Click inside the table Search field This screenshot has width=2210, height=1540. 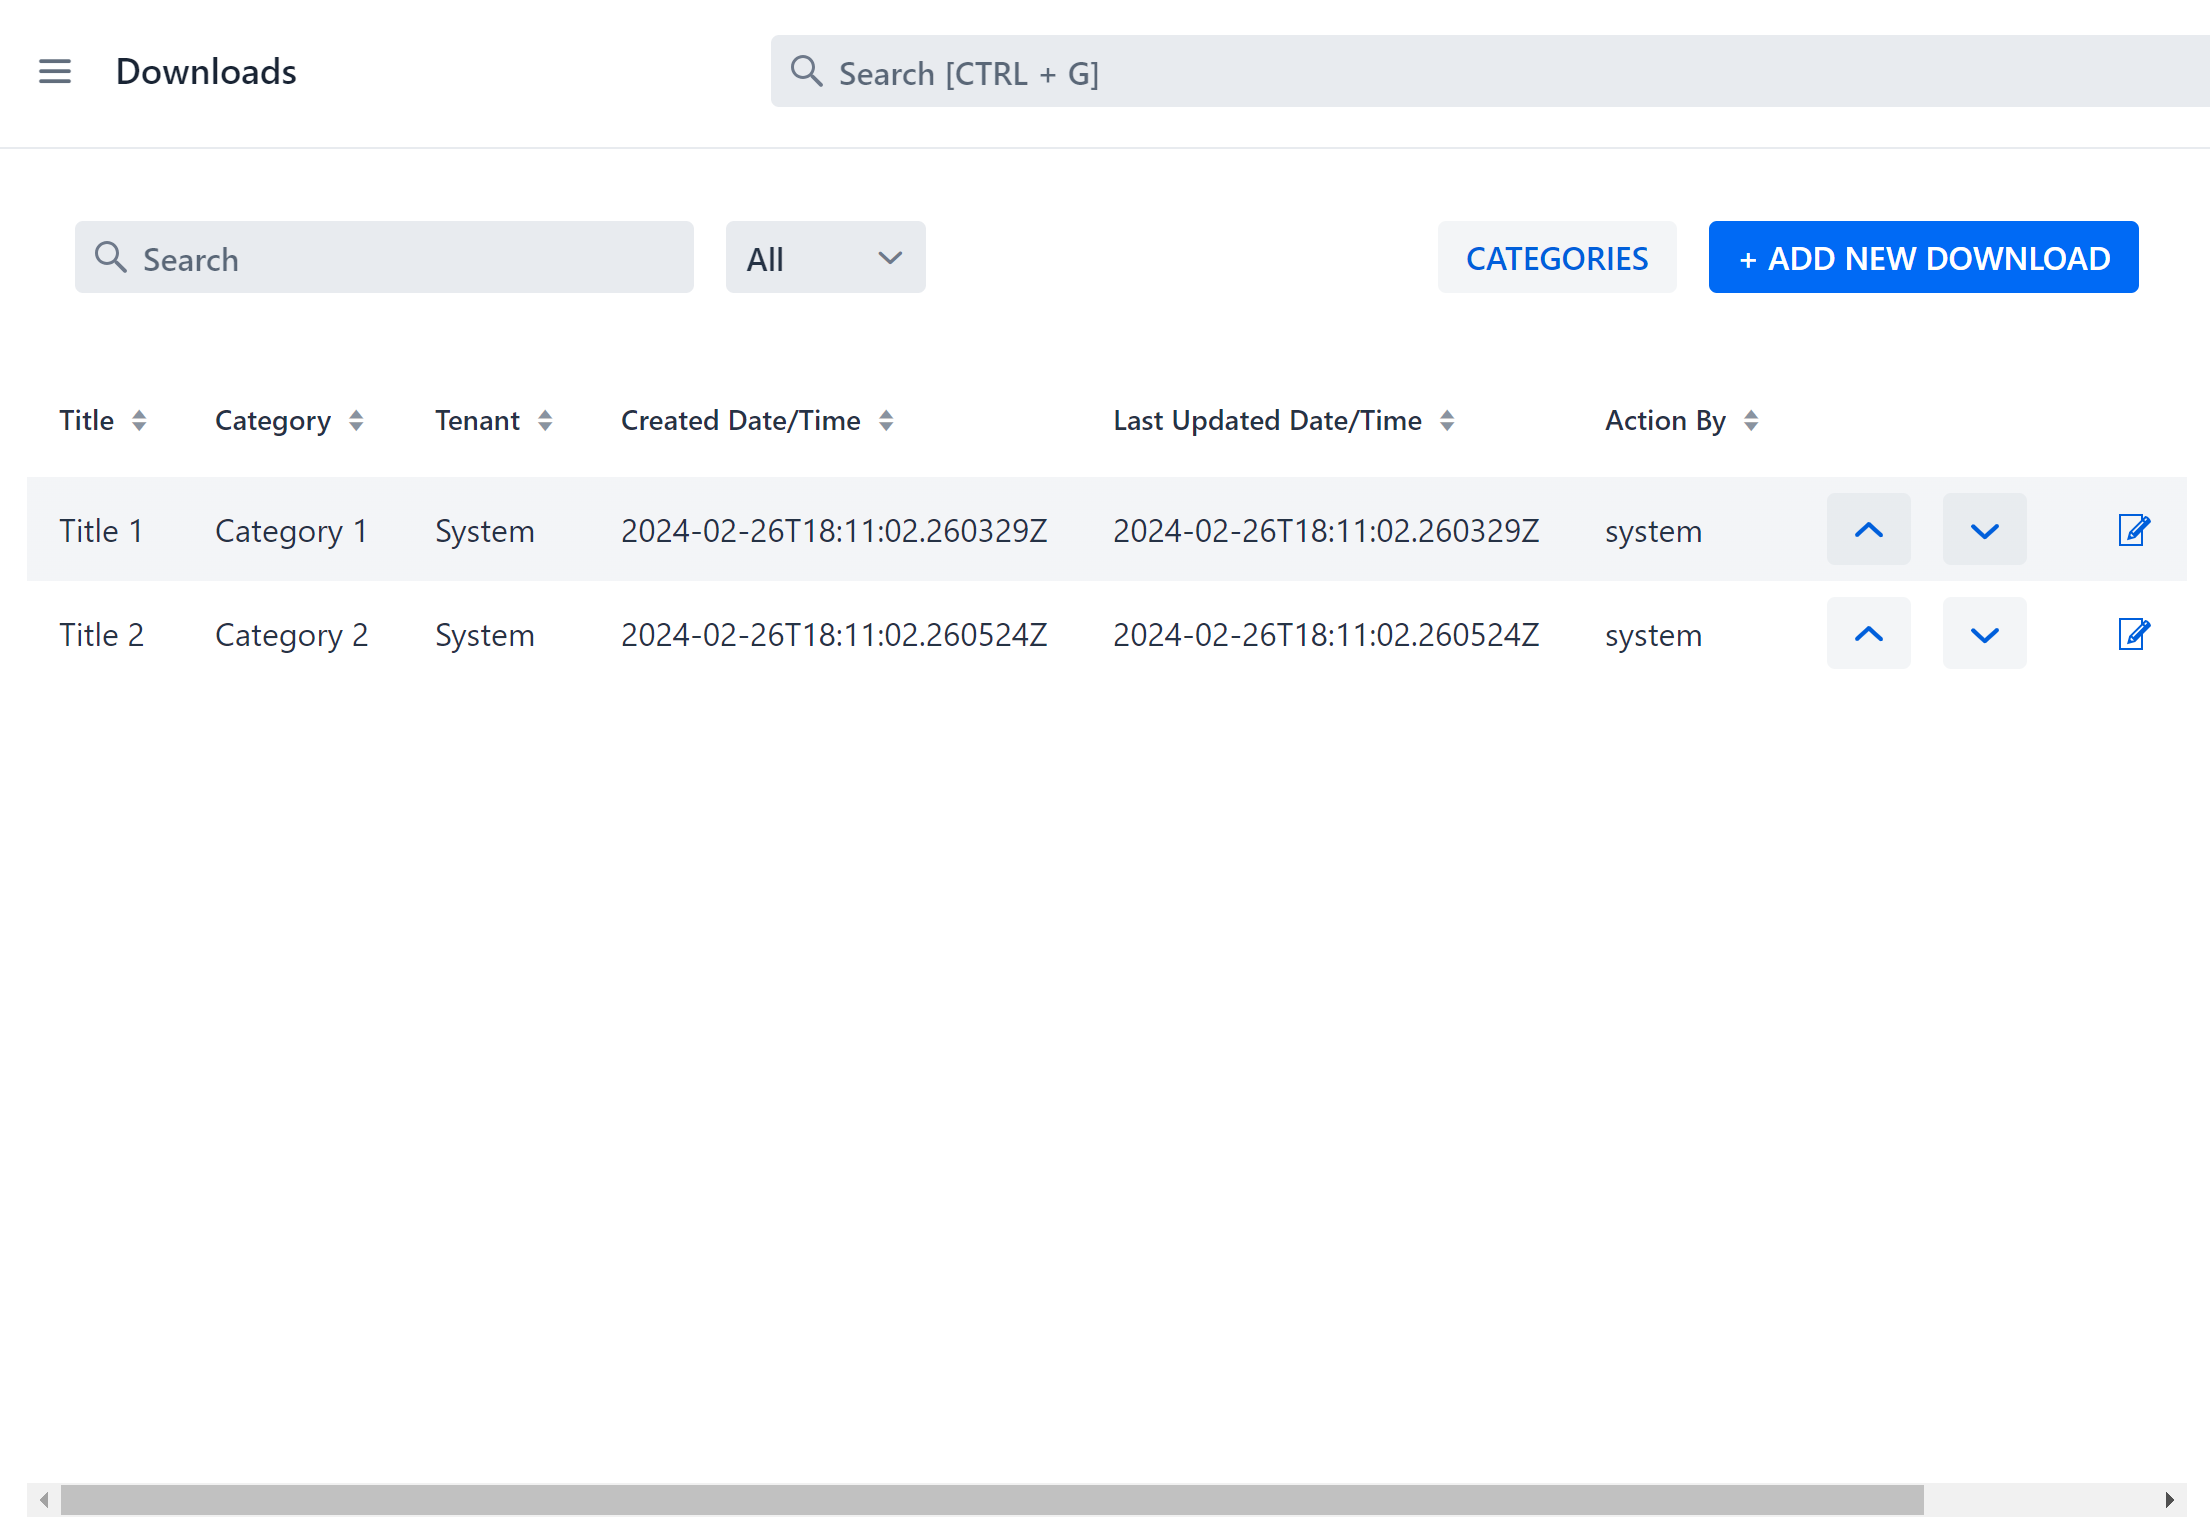(384, 257)
